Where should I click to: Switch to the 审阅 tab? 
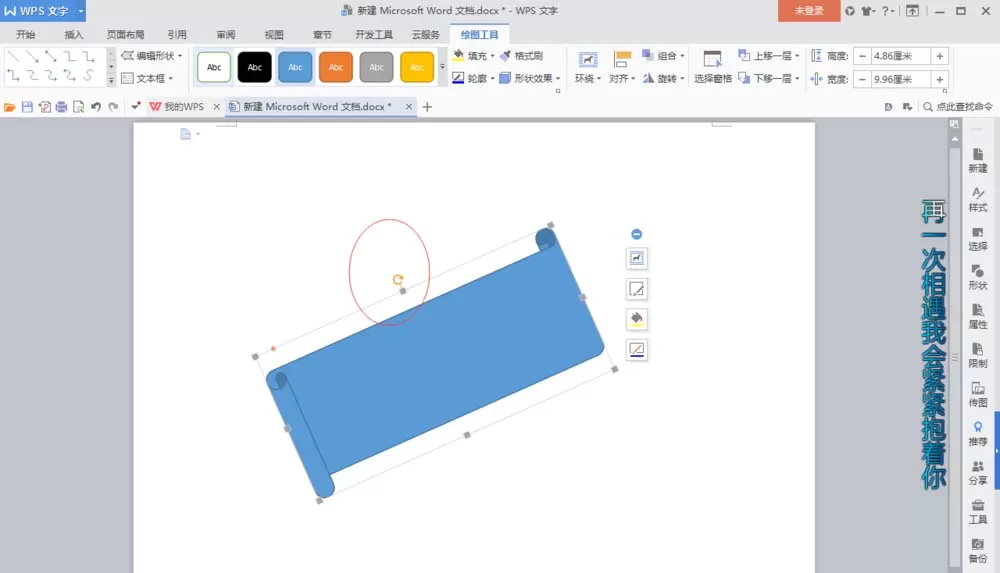[x=226, y=34]
